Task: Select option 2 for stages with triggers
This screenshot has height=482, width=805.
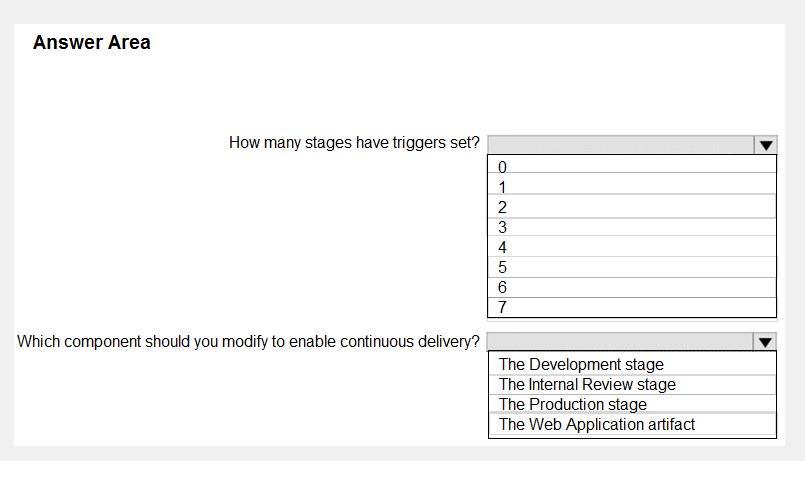Action: [x=632, y=207]
